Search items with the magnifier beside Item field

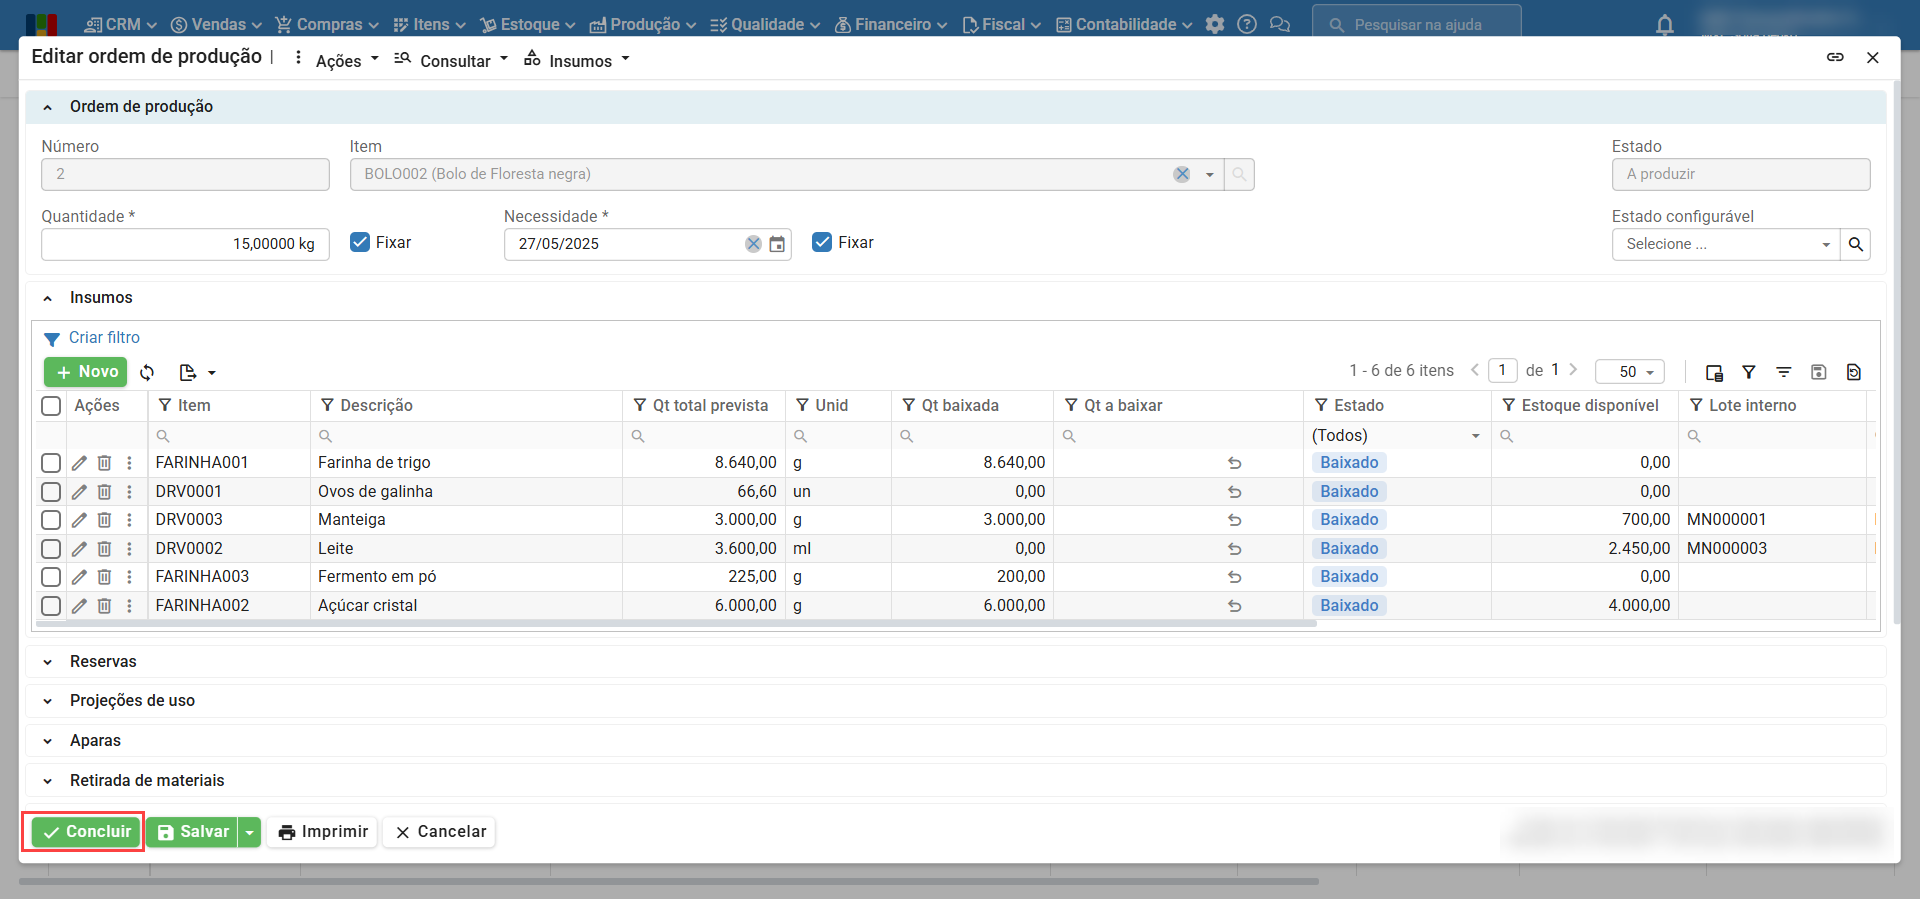[x=1240, y=174]
